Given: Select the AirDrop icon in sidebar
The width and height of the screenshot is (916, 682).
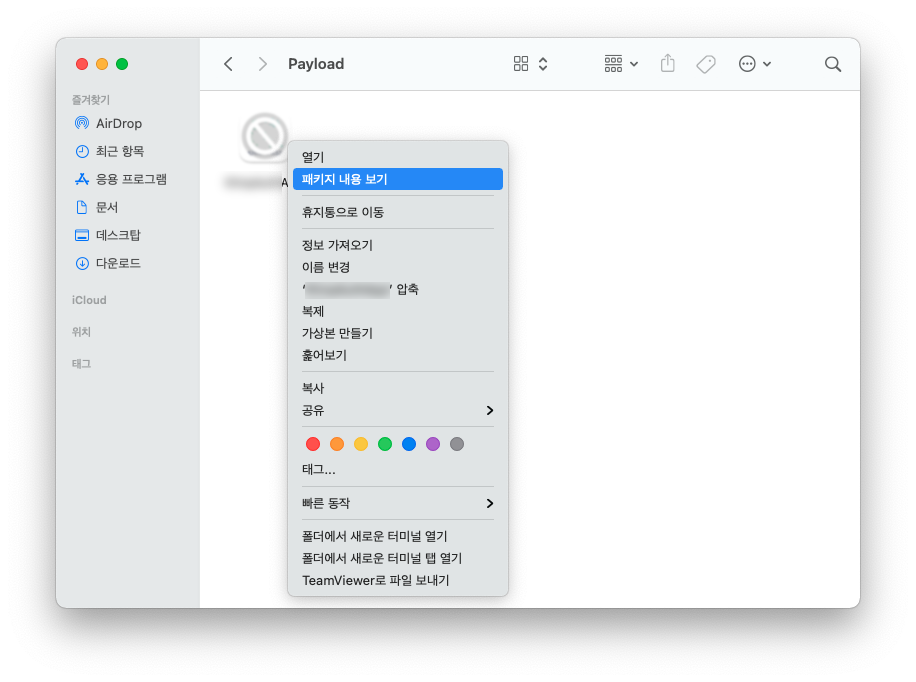Looking at the screenshot, I should click(x=82, y=123).
